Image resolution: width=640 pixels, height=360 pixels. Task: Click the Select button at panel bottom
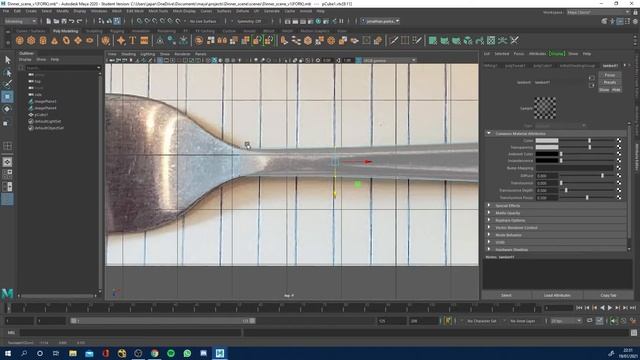click(506, 295)
